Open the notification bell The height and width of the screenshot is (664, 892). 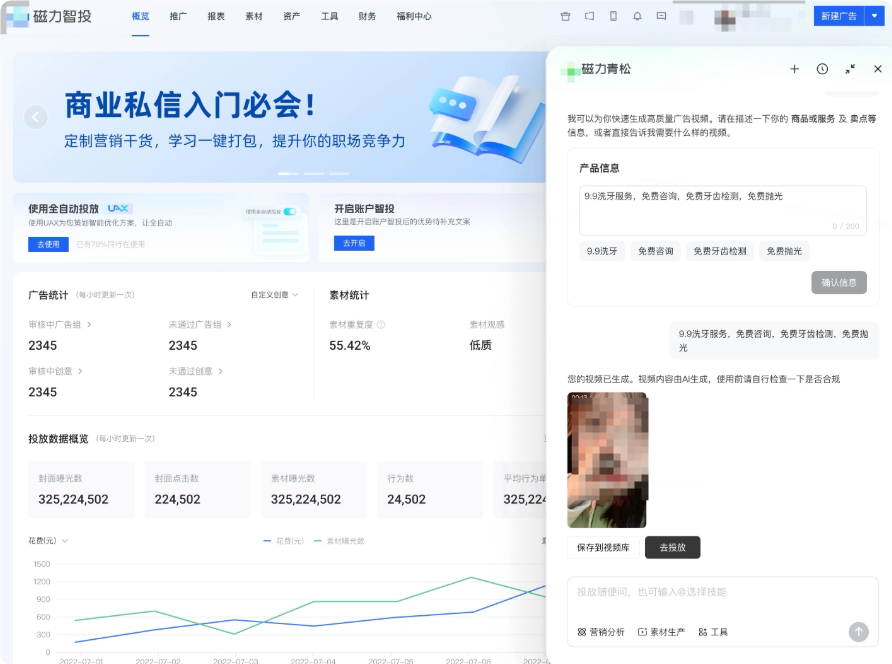(637, 17)
